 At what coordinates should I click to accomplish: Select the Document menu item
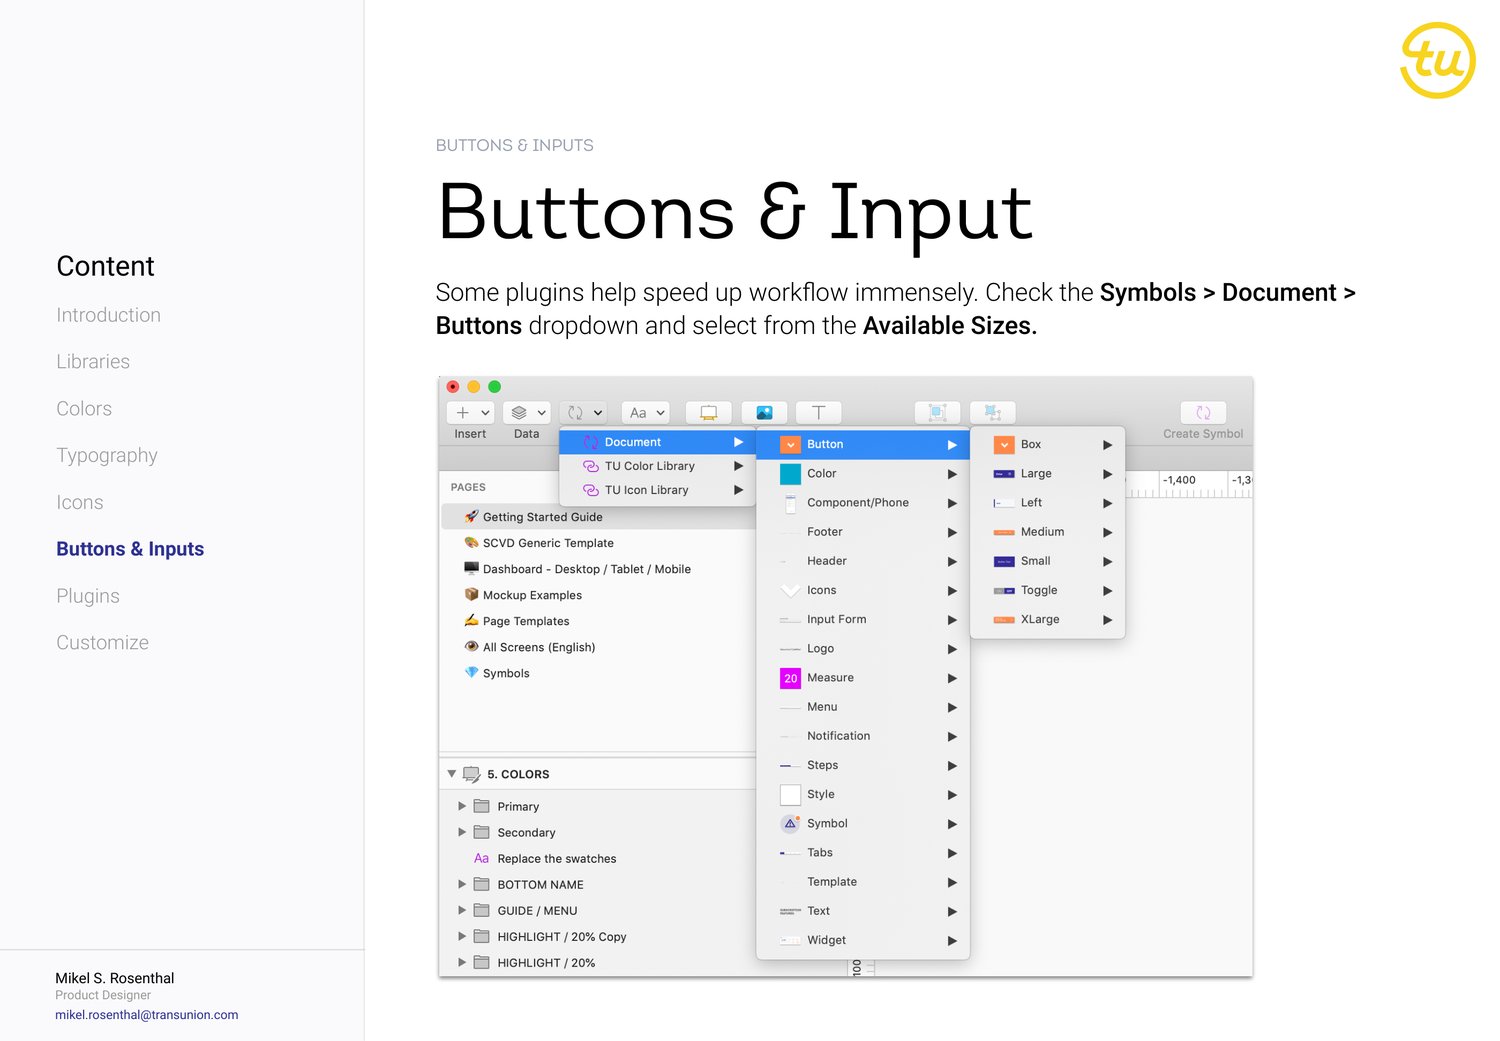657,442
